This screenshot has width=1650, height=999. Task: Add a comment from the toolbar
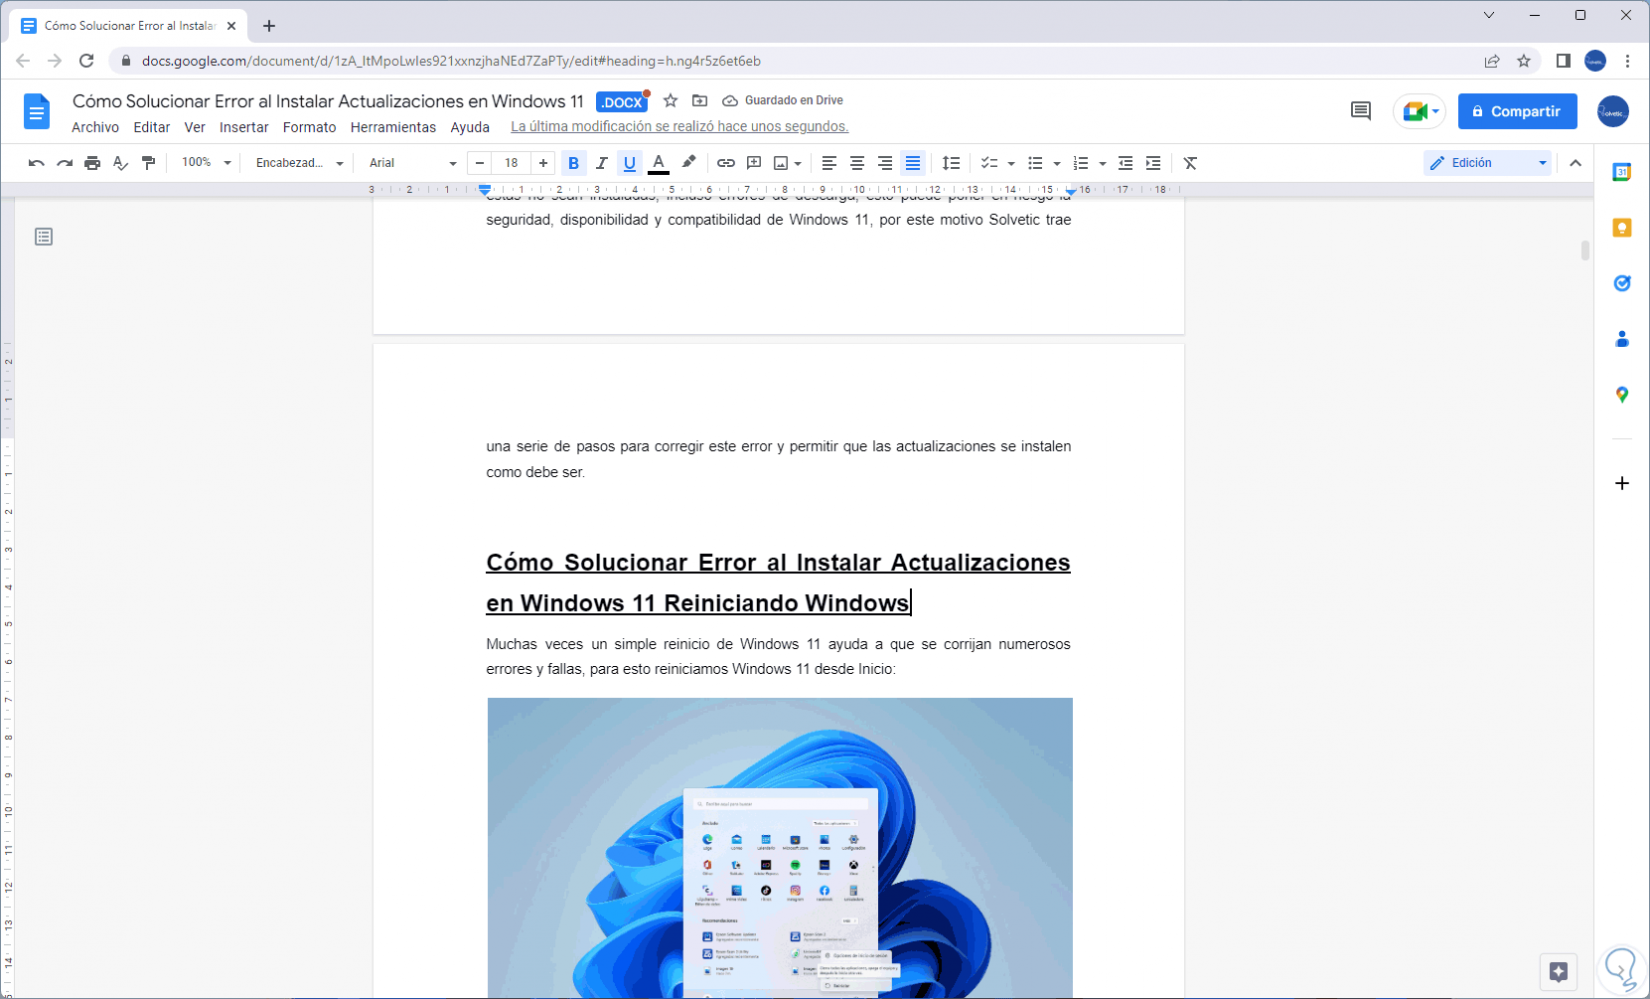(x=754, y=163)
